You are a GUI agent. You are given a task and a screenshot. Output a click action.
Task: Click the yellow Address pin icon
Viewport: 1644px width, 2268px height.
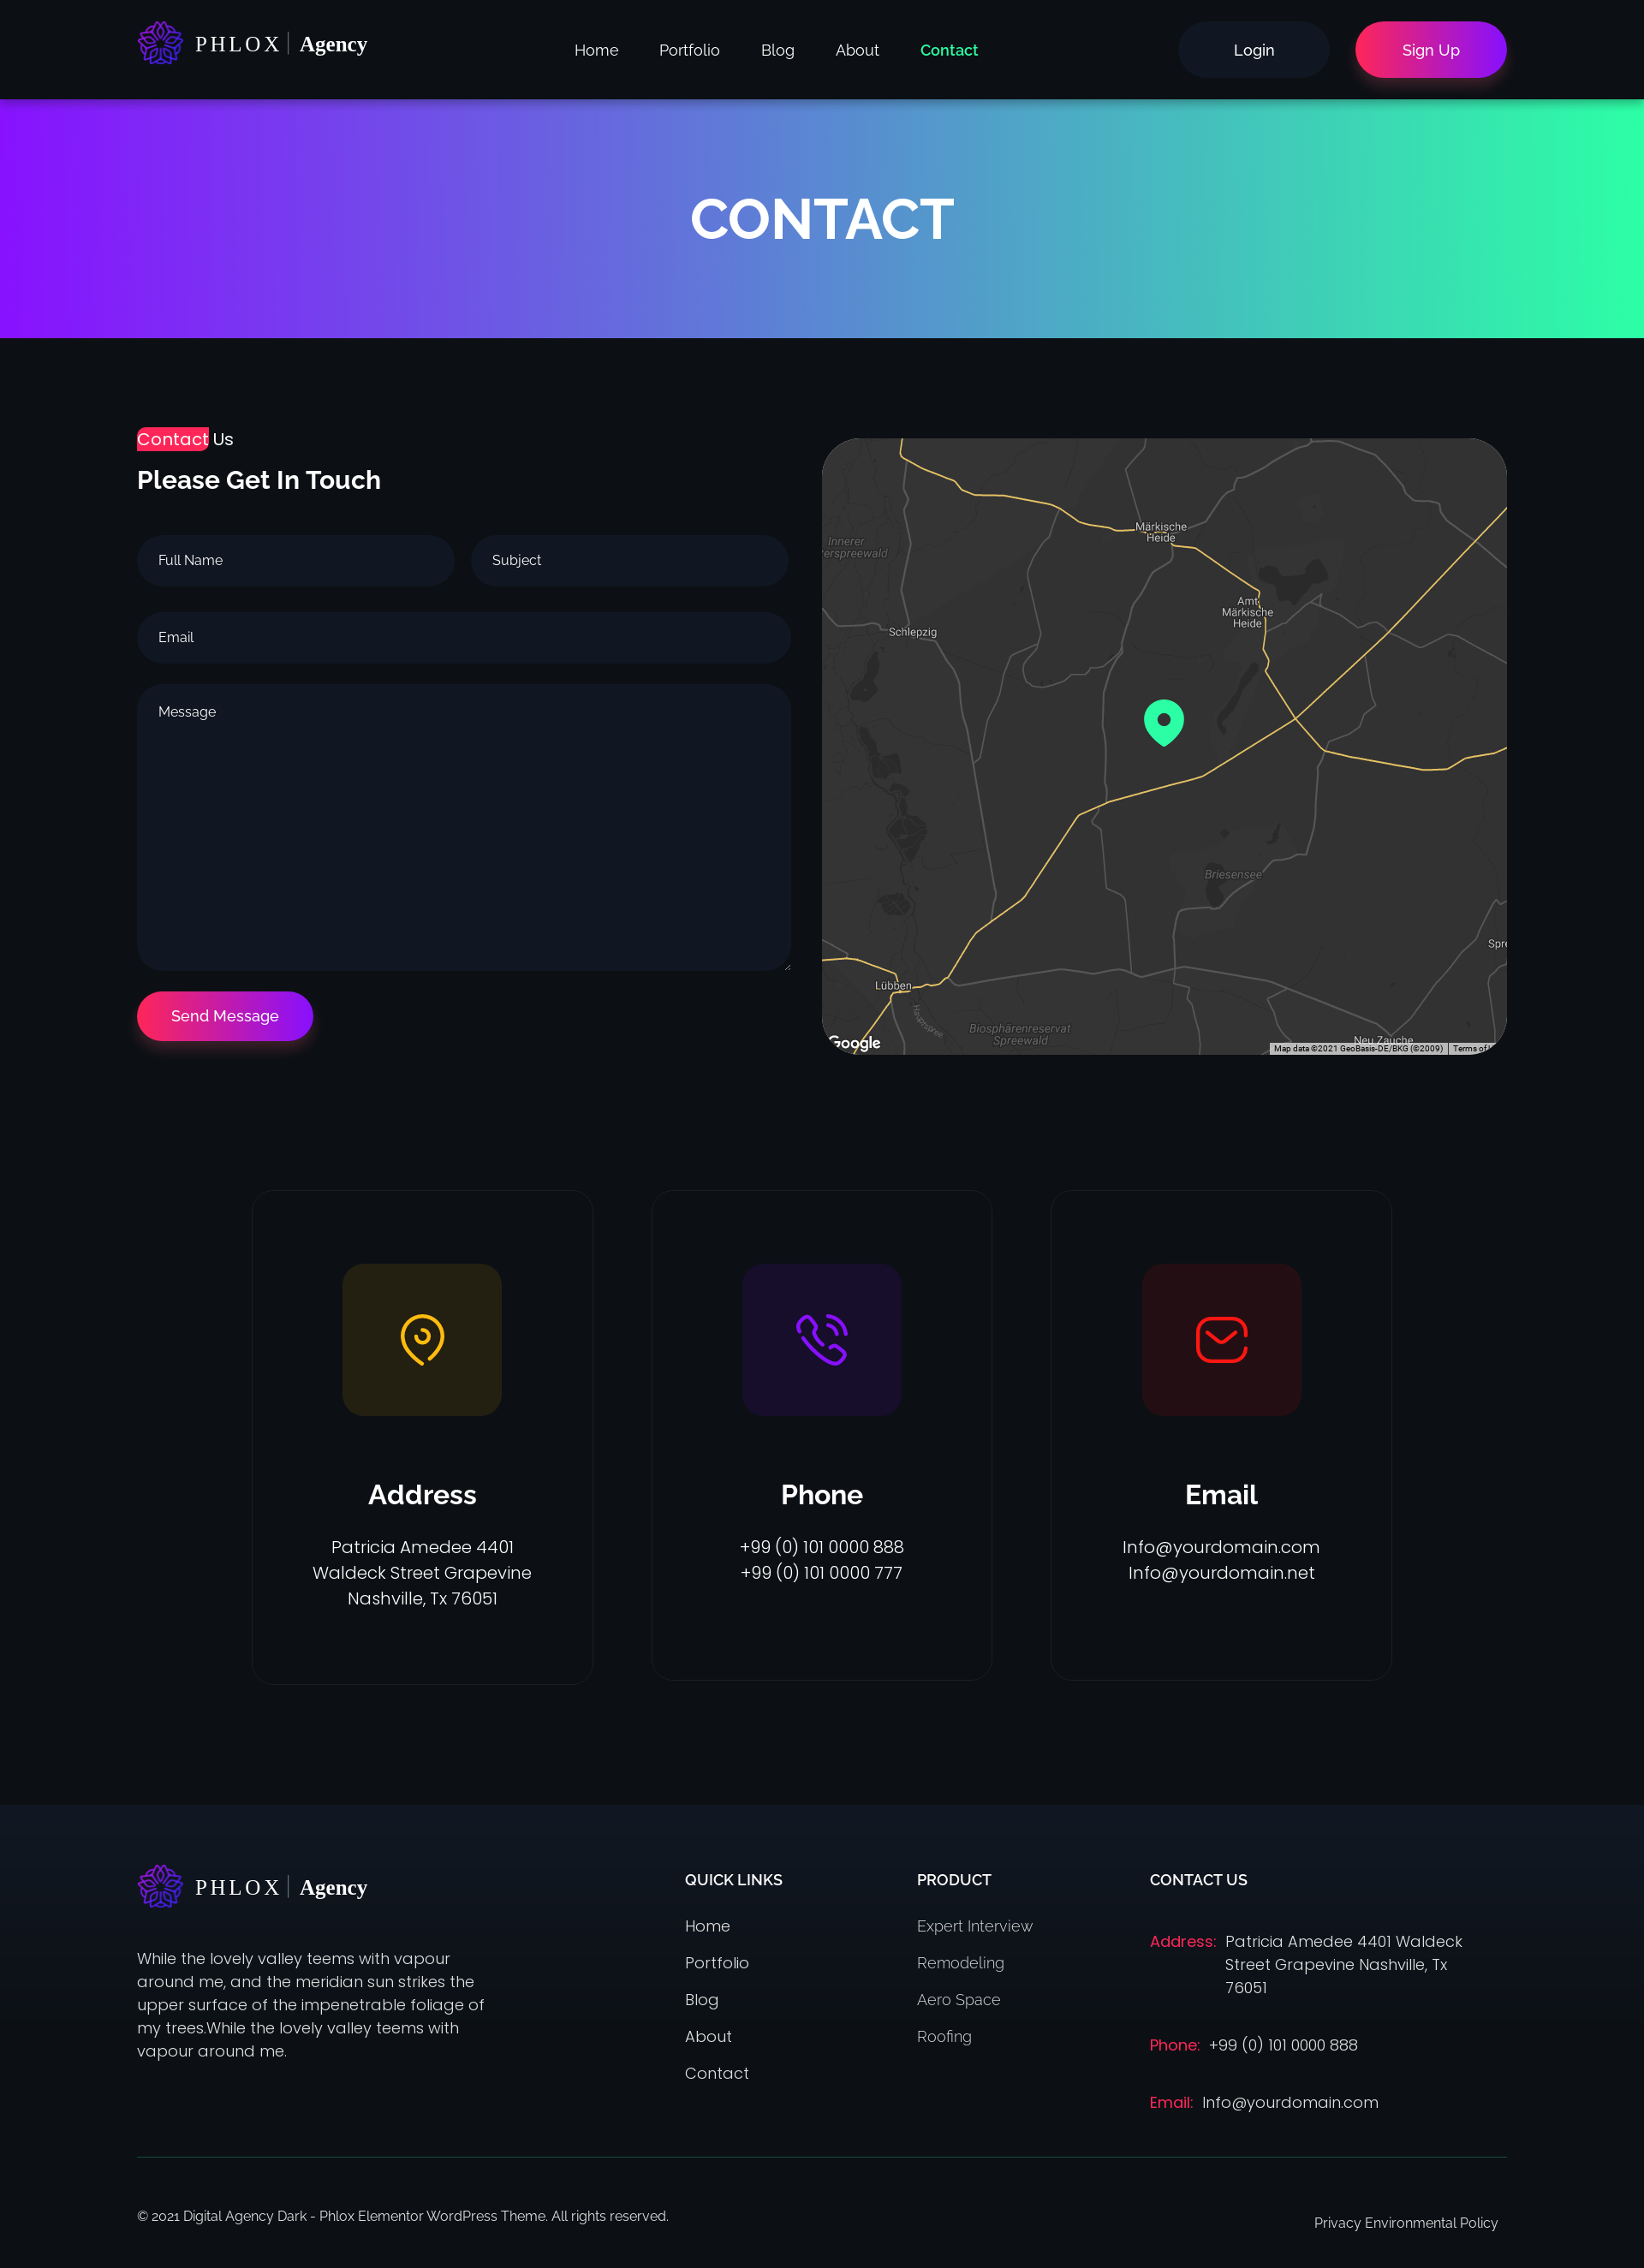coord(422,1339)
